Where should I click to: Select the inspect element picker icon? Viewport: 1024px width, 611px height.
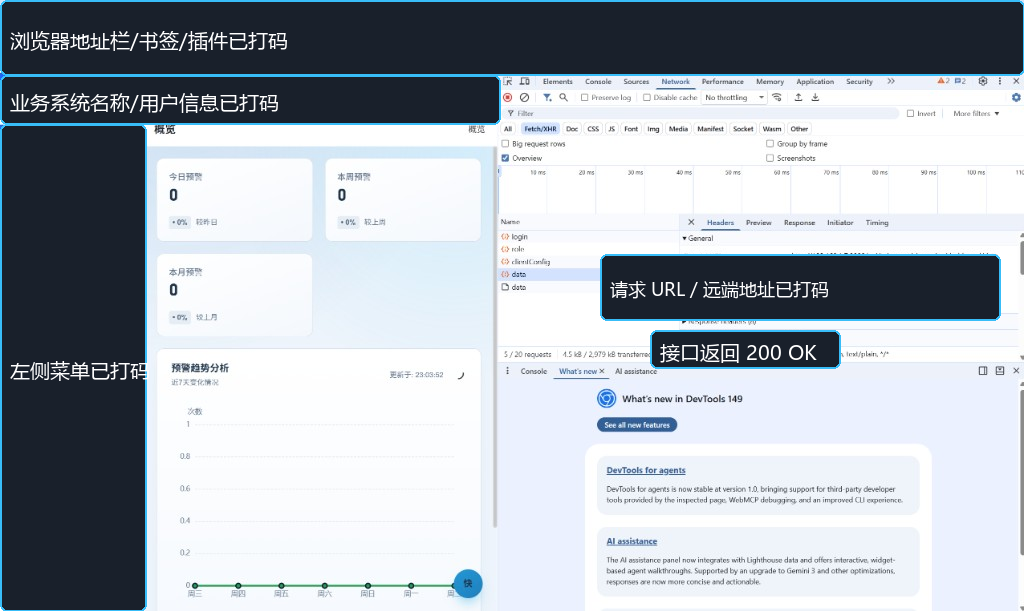coord(507,82)
